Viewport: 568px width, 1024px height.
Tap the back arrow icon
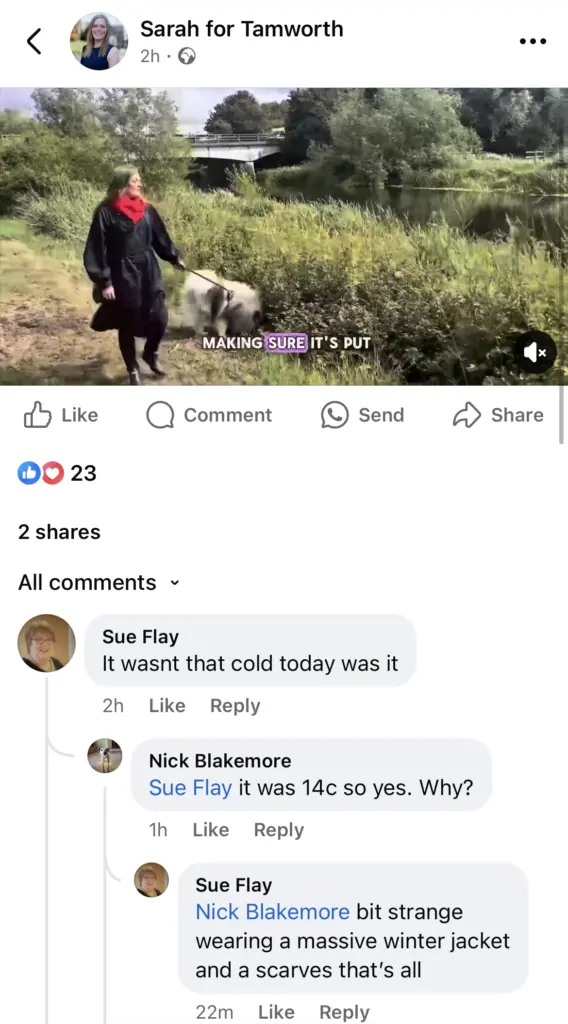[34, 41]
